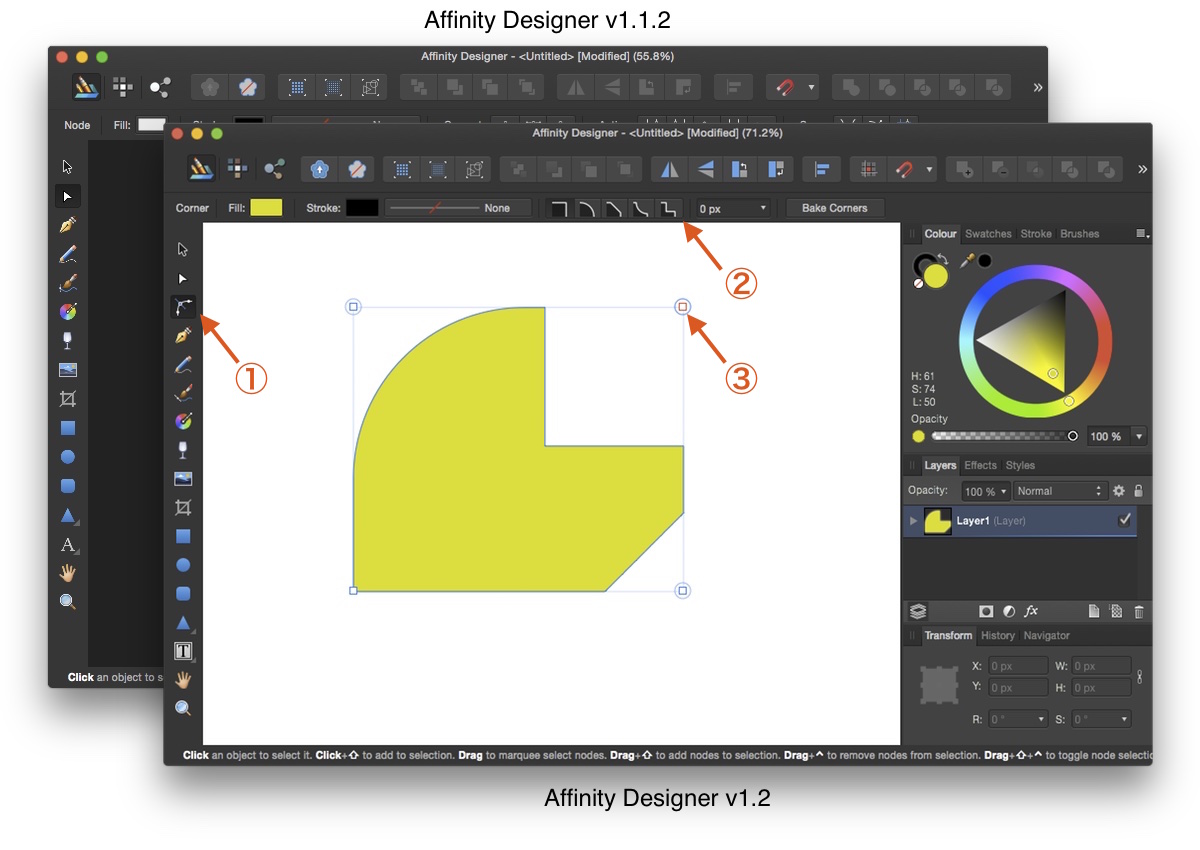
Task: Switch to Styles tab
Action: click(1020, 465)
